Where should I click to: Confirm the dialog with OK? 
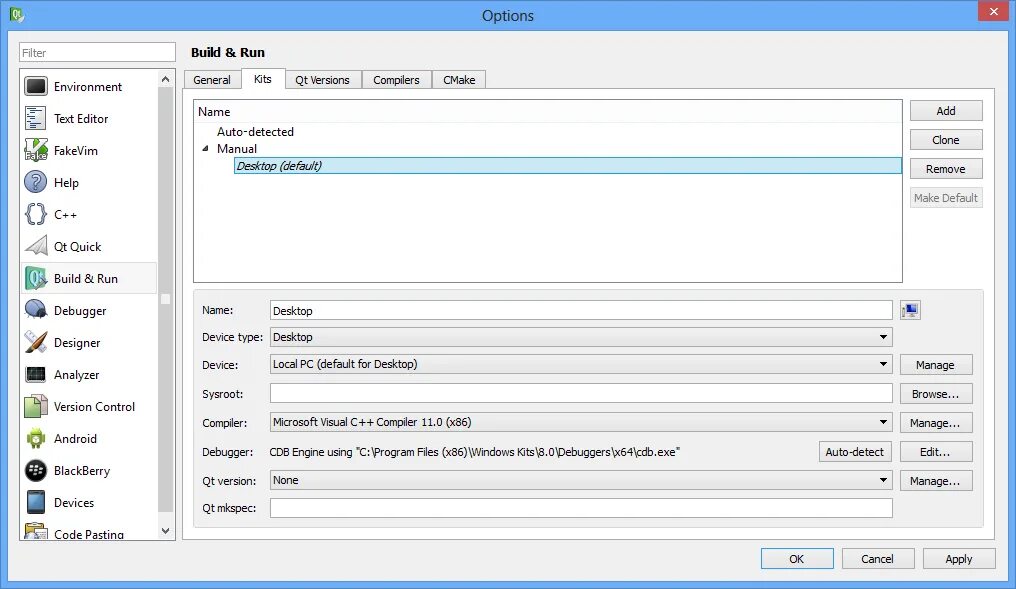pyautogui.click(x=797, y=559)
